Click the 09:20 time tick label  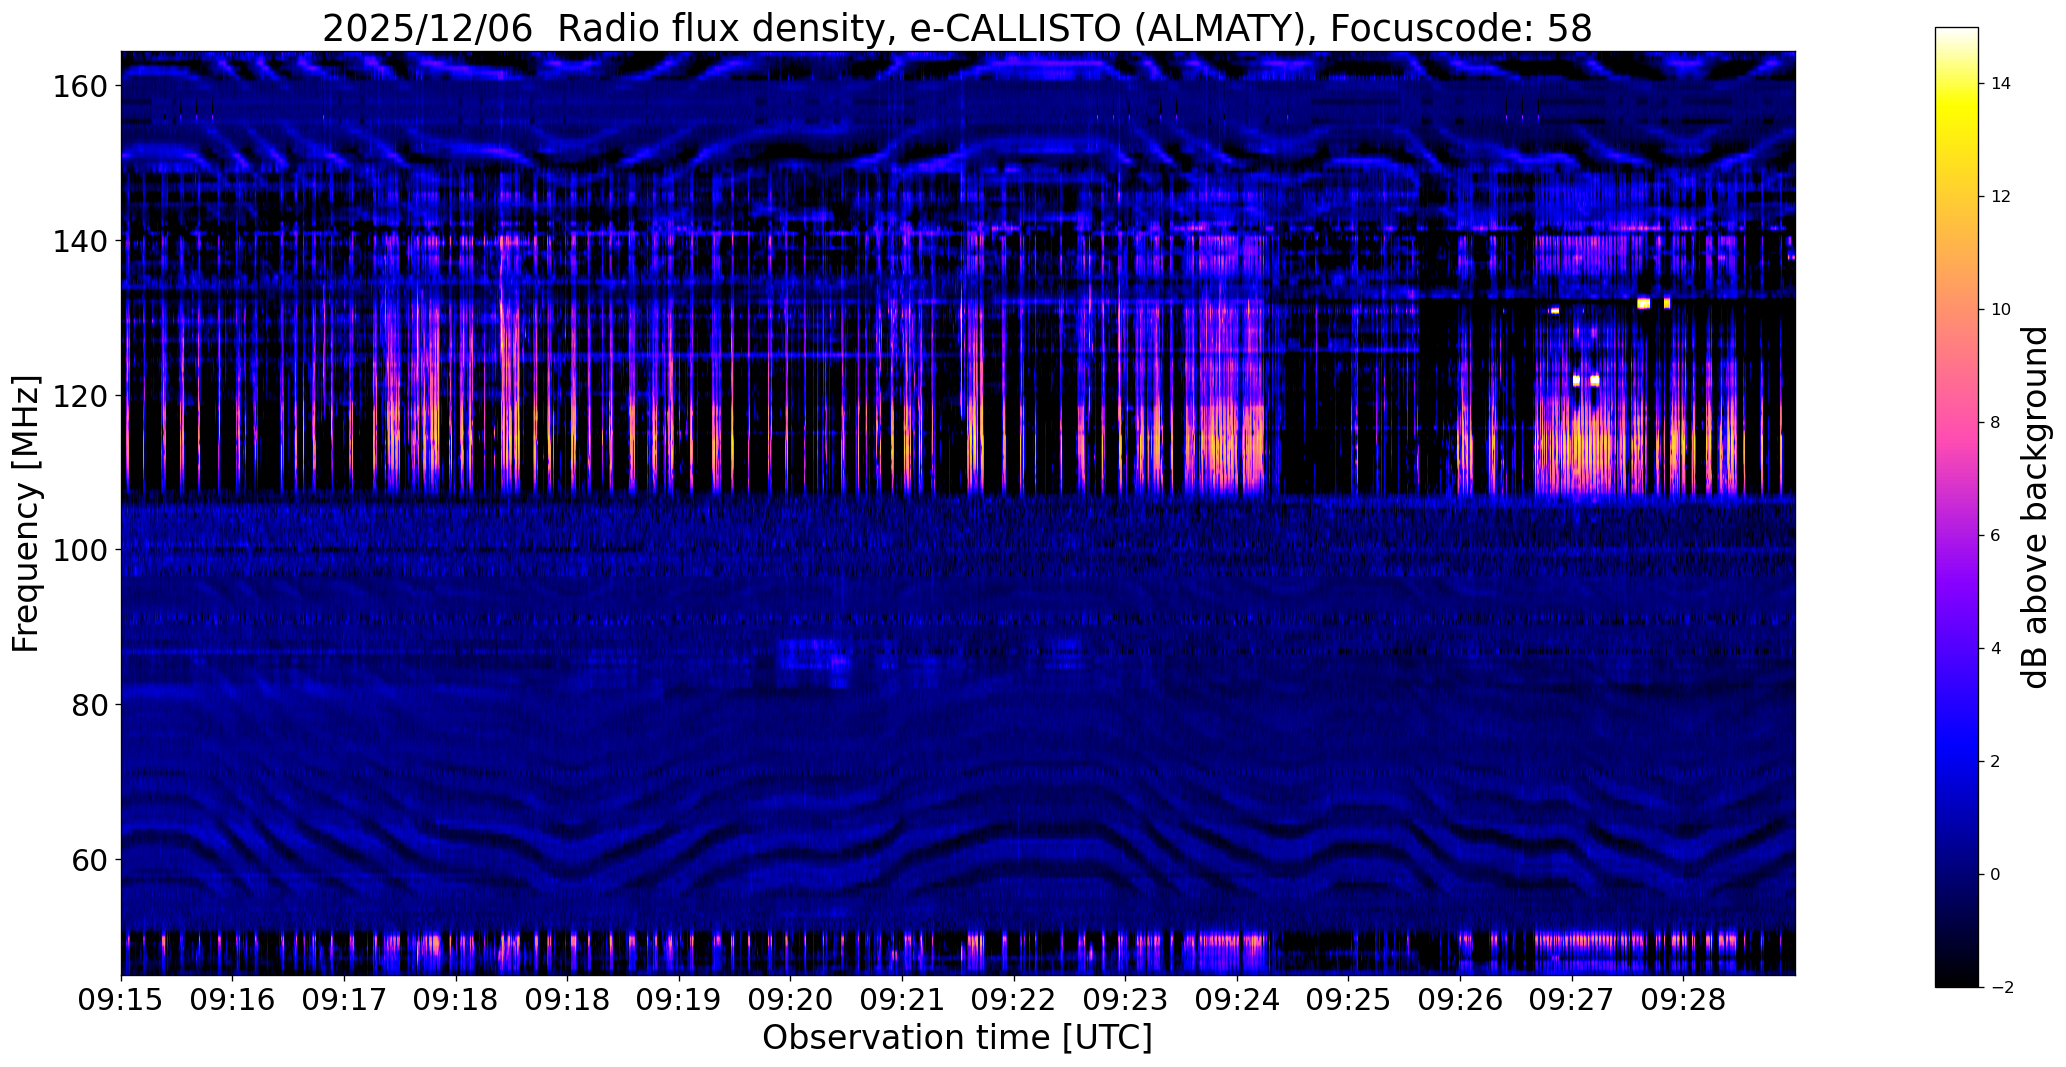(x=790, y=1000)
